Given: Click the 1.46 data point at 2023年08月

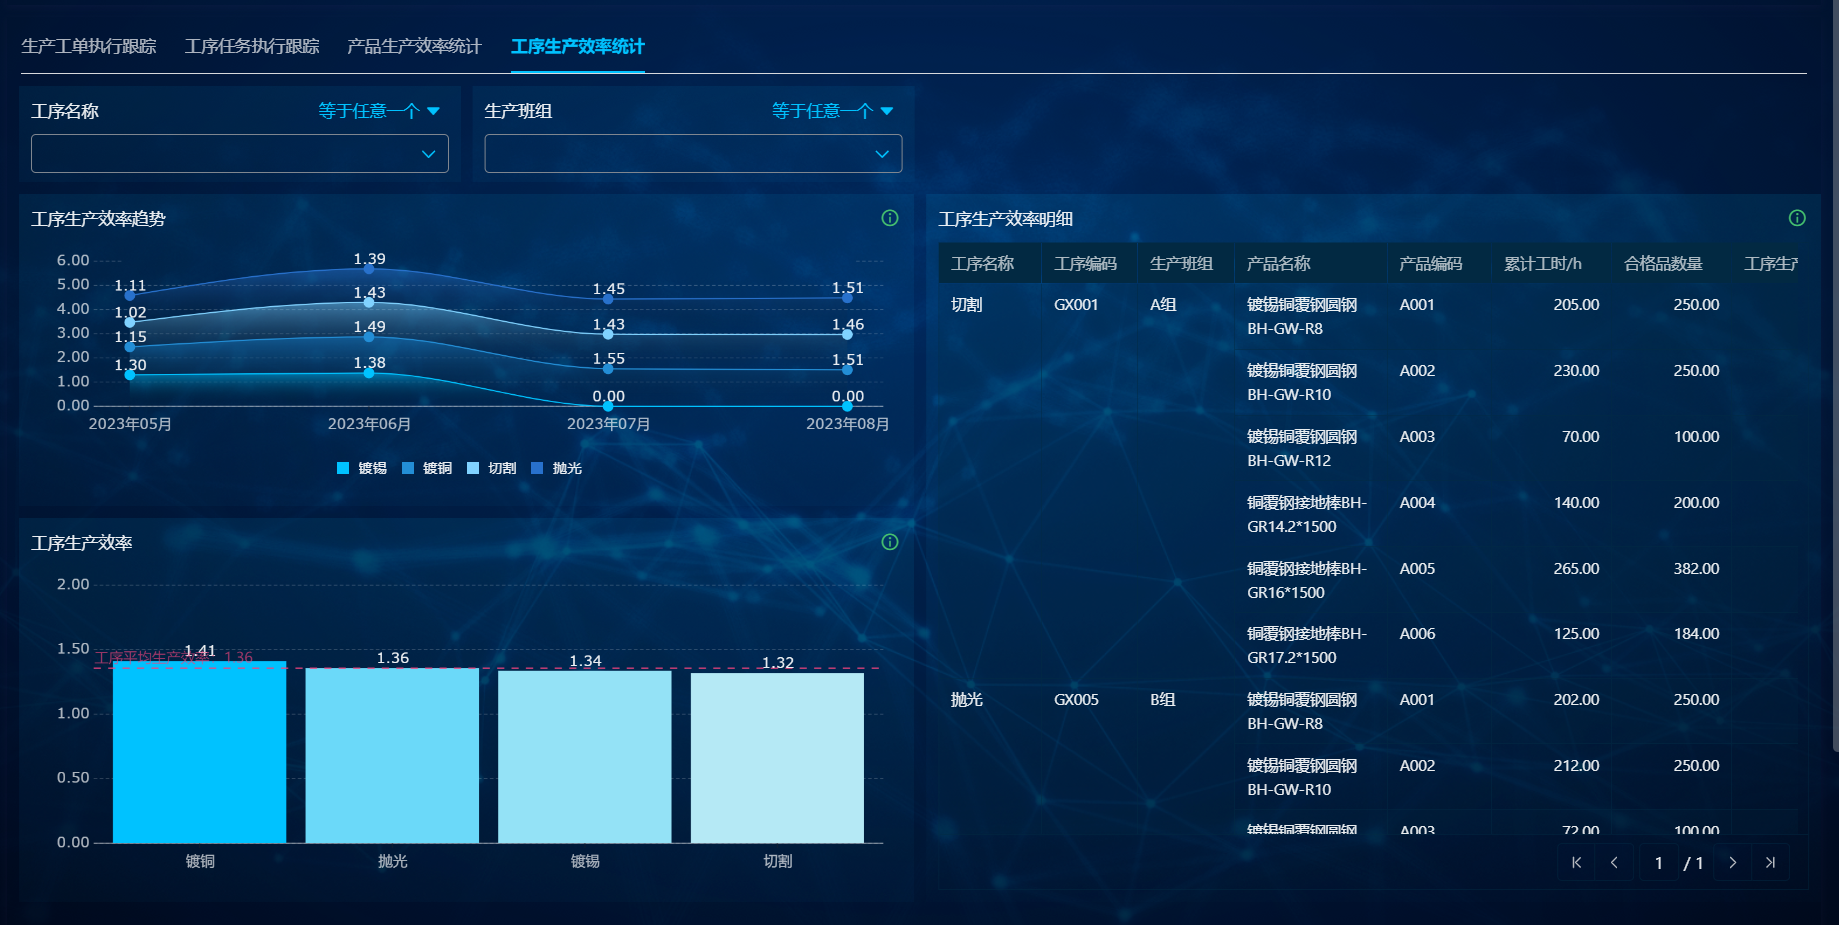Looking at the screenshot, I should point(847,334).
